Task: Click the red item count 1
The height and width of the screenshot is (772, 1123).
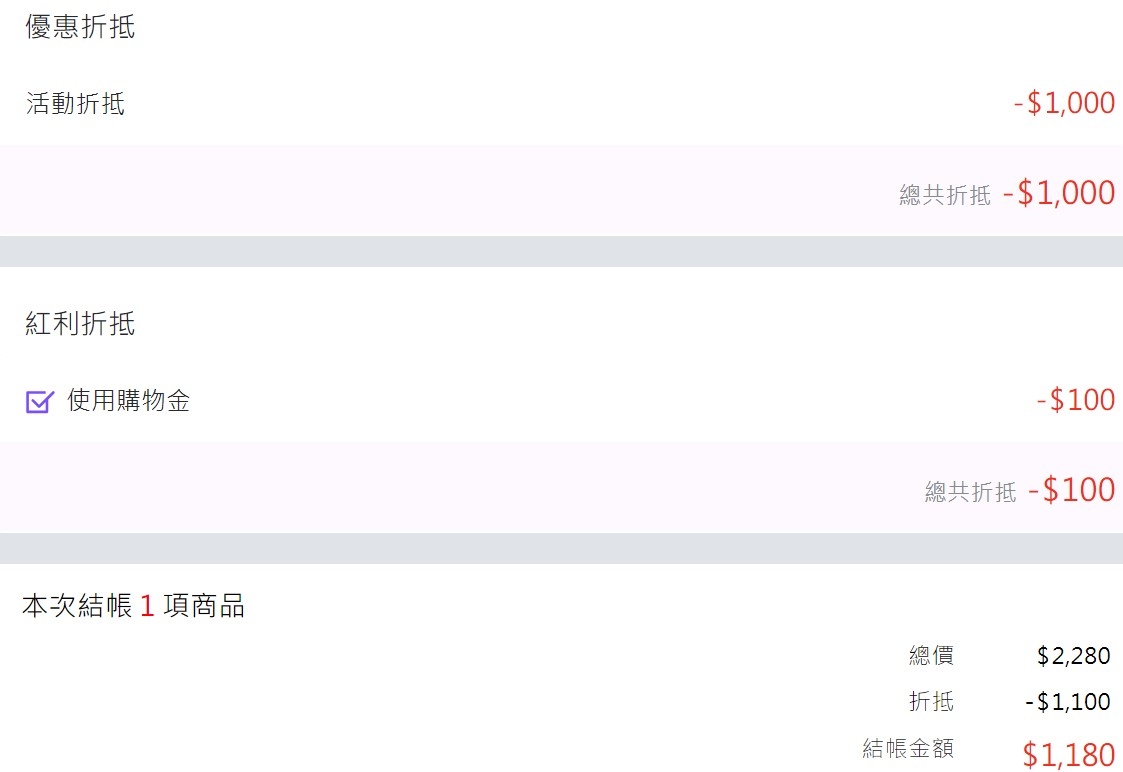Action: click(x=147, y=607)
